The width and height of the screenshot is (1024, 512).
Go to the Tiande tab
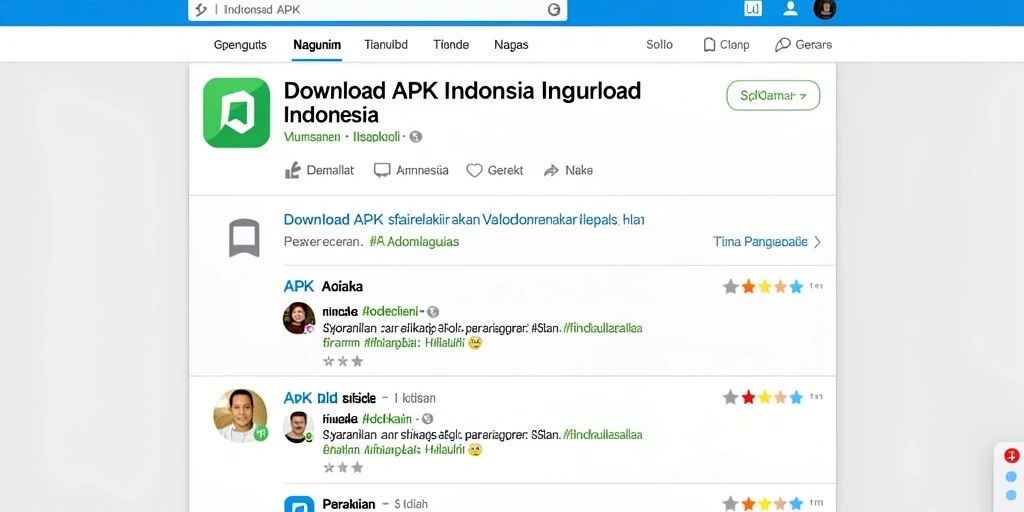coord(451,45)
